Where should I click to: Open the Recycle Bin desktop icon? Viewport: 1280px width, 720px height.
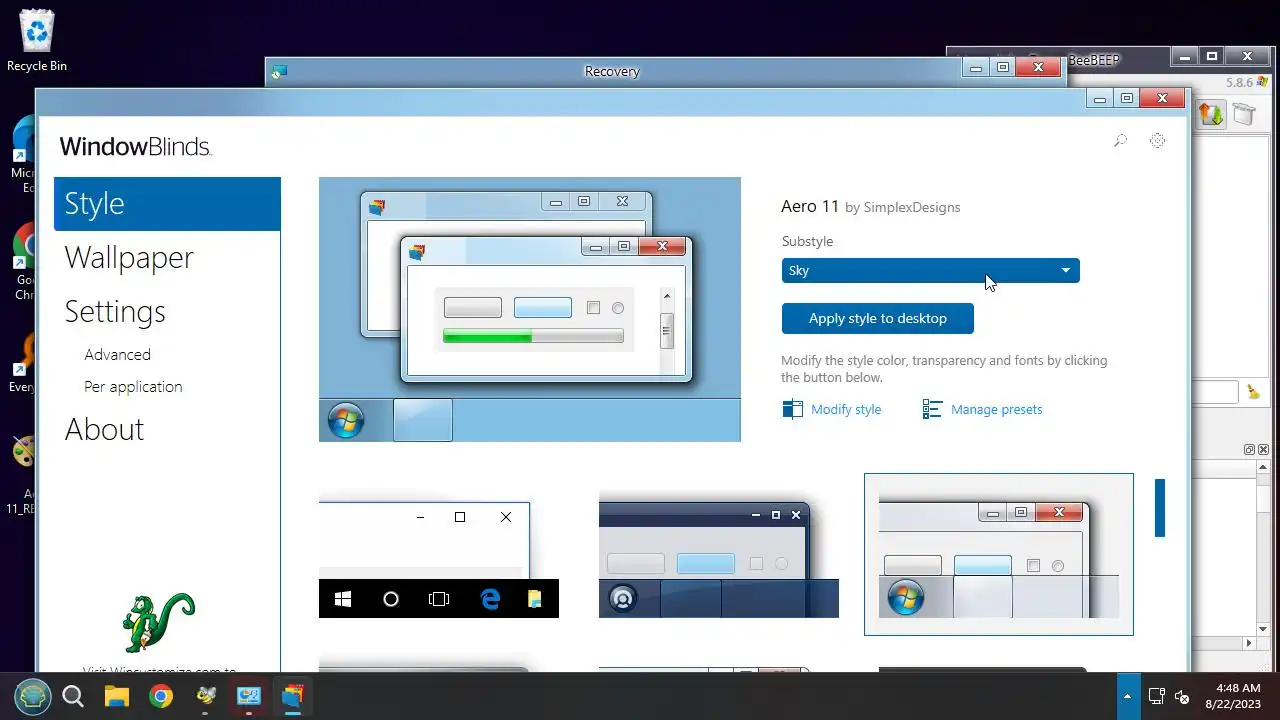(x=37, y=41)
